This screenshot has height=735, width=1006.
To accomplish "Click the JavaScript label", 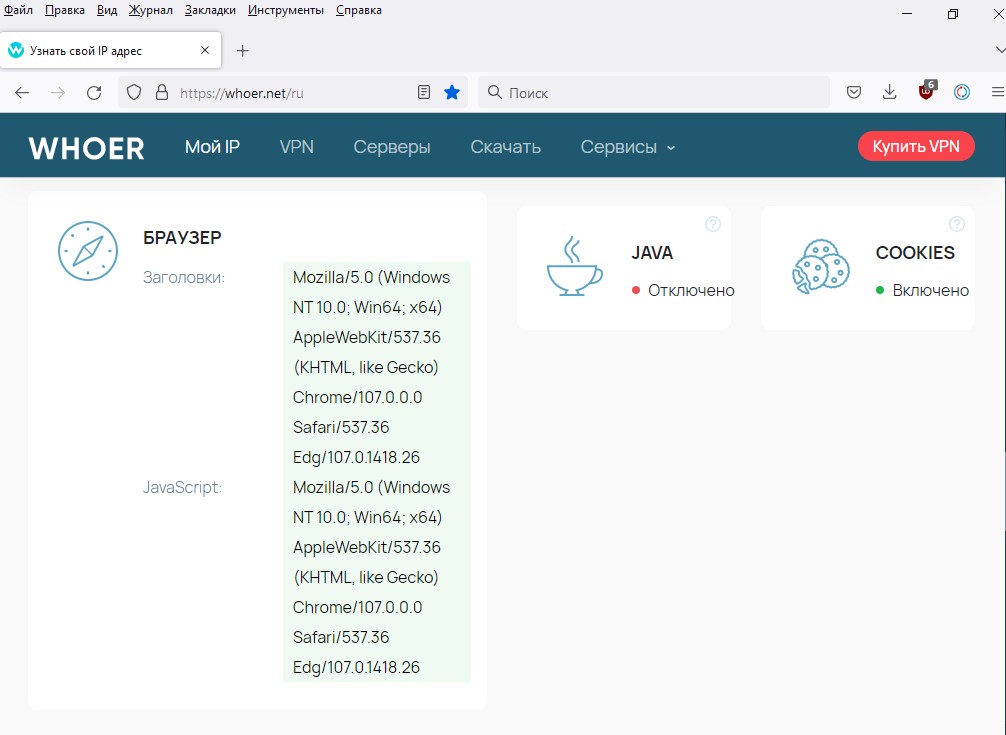I will (182, 487).
